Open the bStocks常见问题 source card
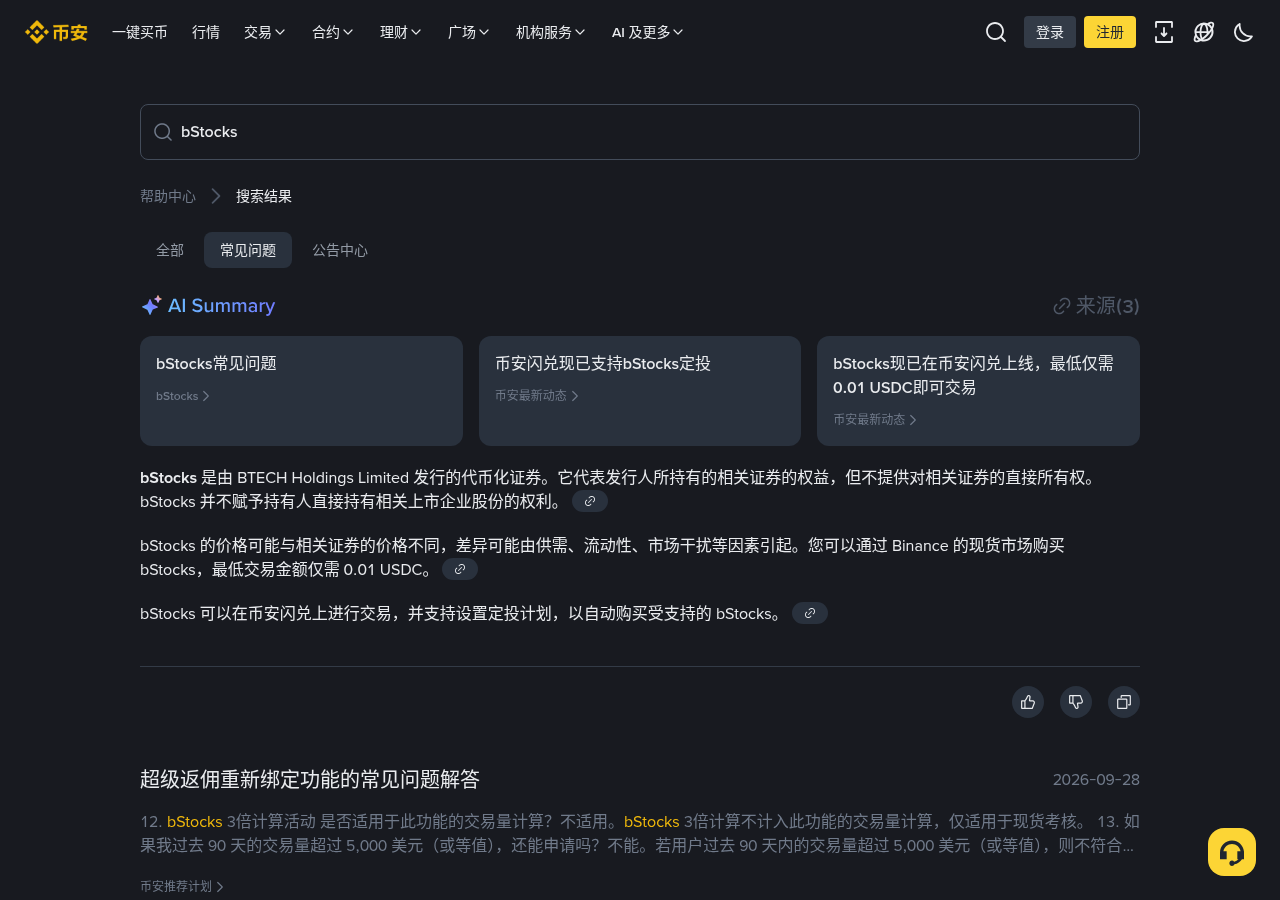Viewport: 1280px width, 900px height. [301, 391]
